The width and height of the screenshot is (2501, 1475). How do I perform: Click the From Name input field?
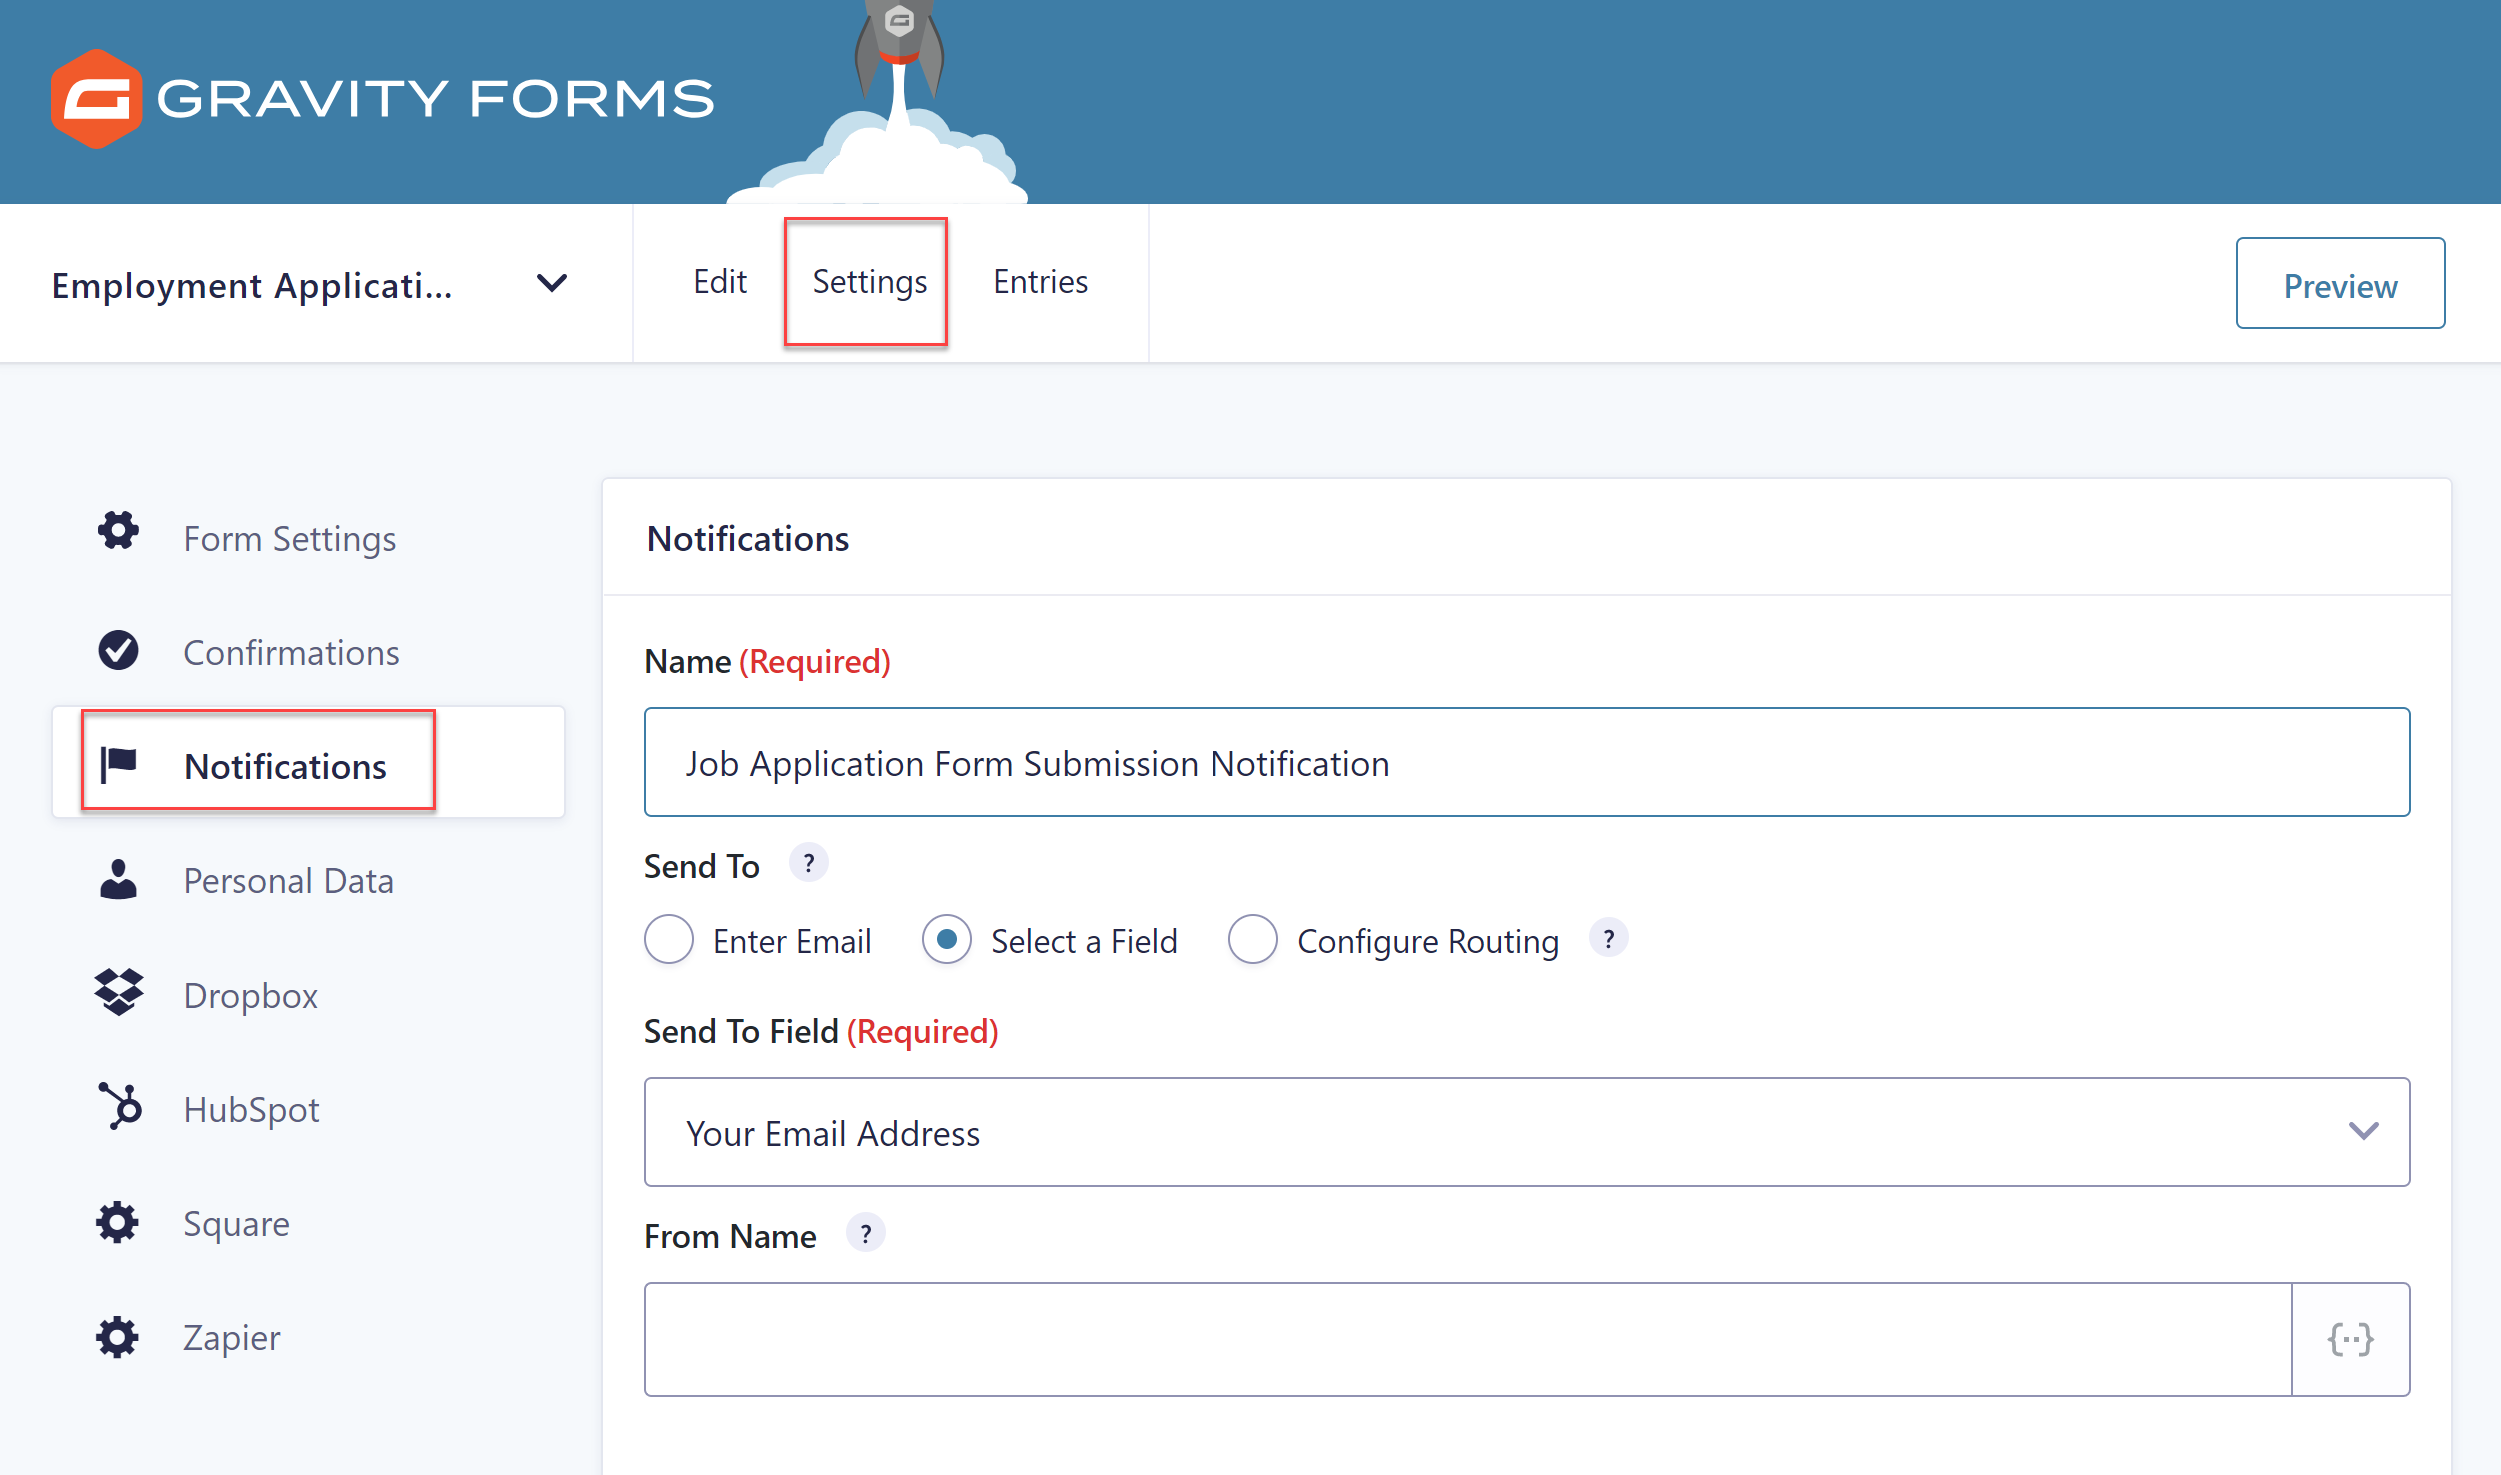coord(1468,1339)
